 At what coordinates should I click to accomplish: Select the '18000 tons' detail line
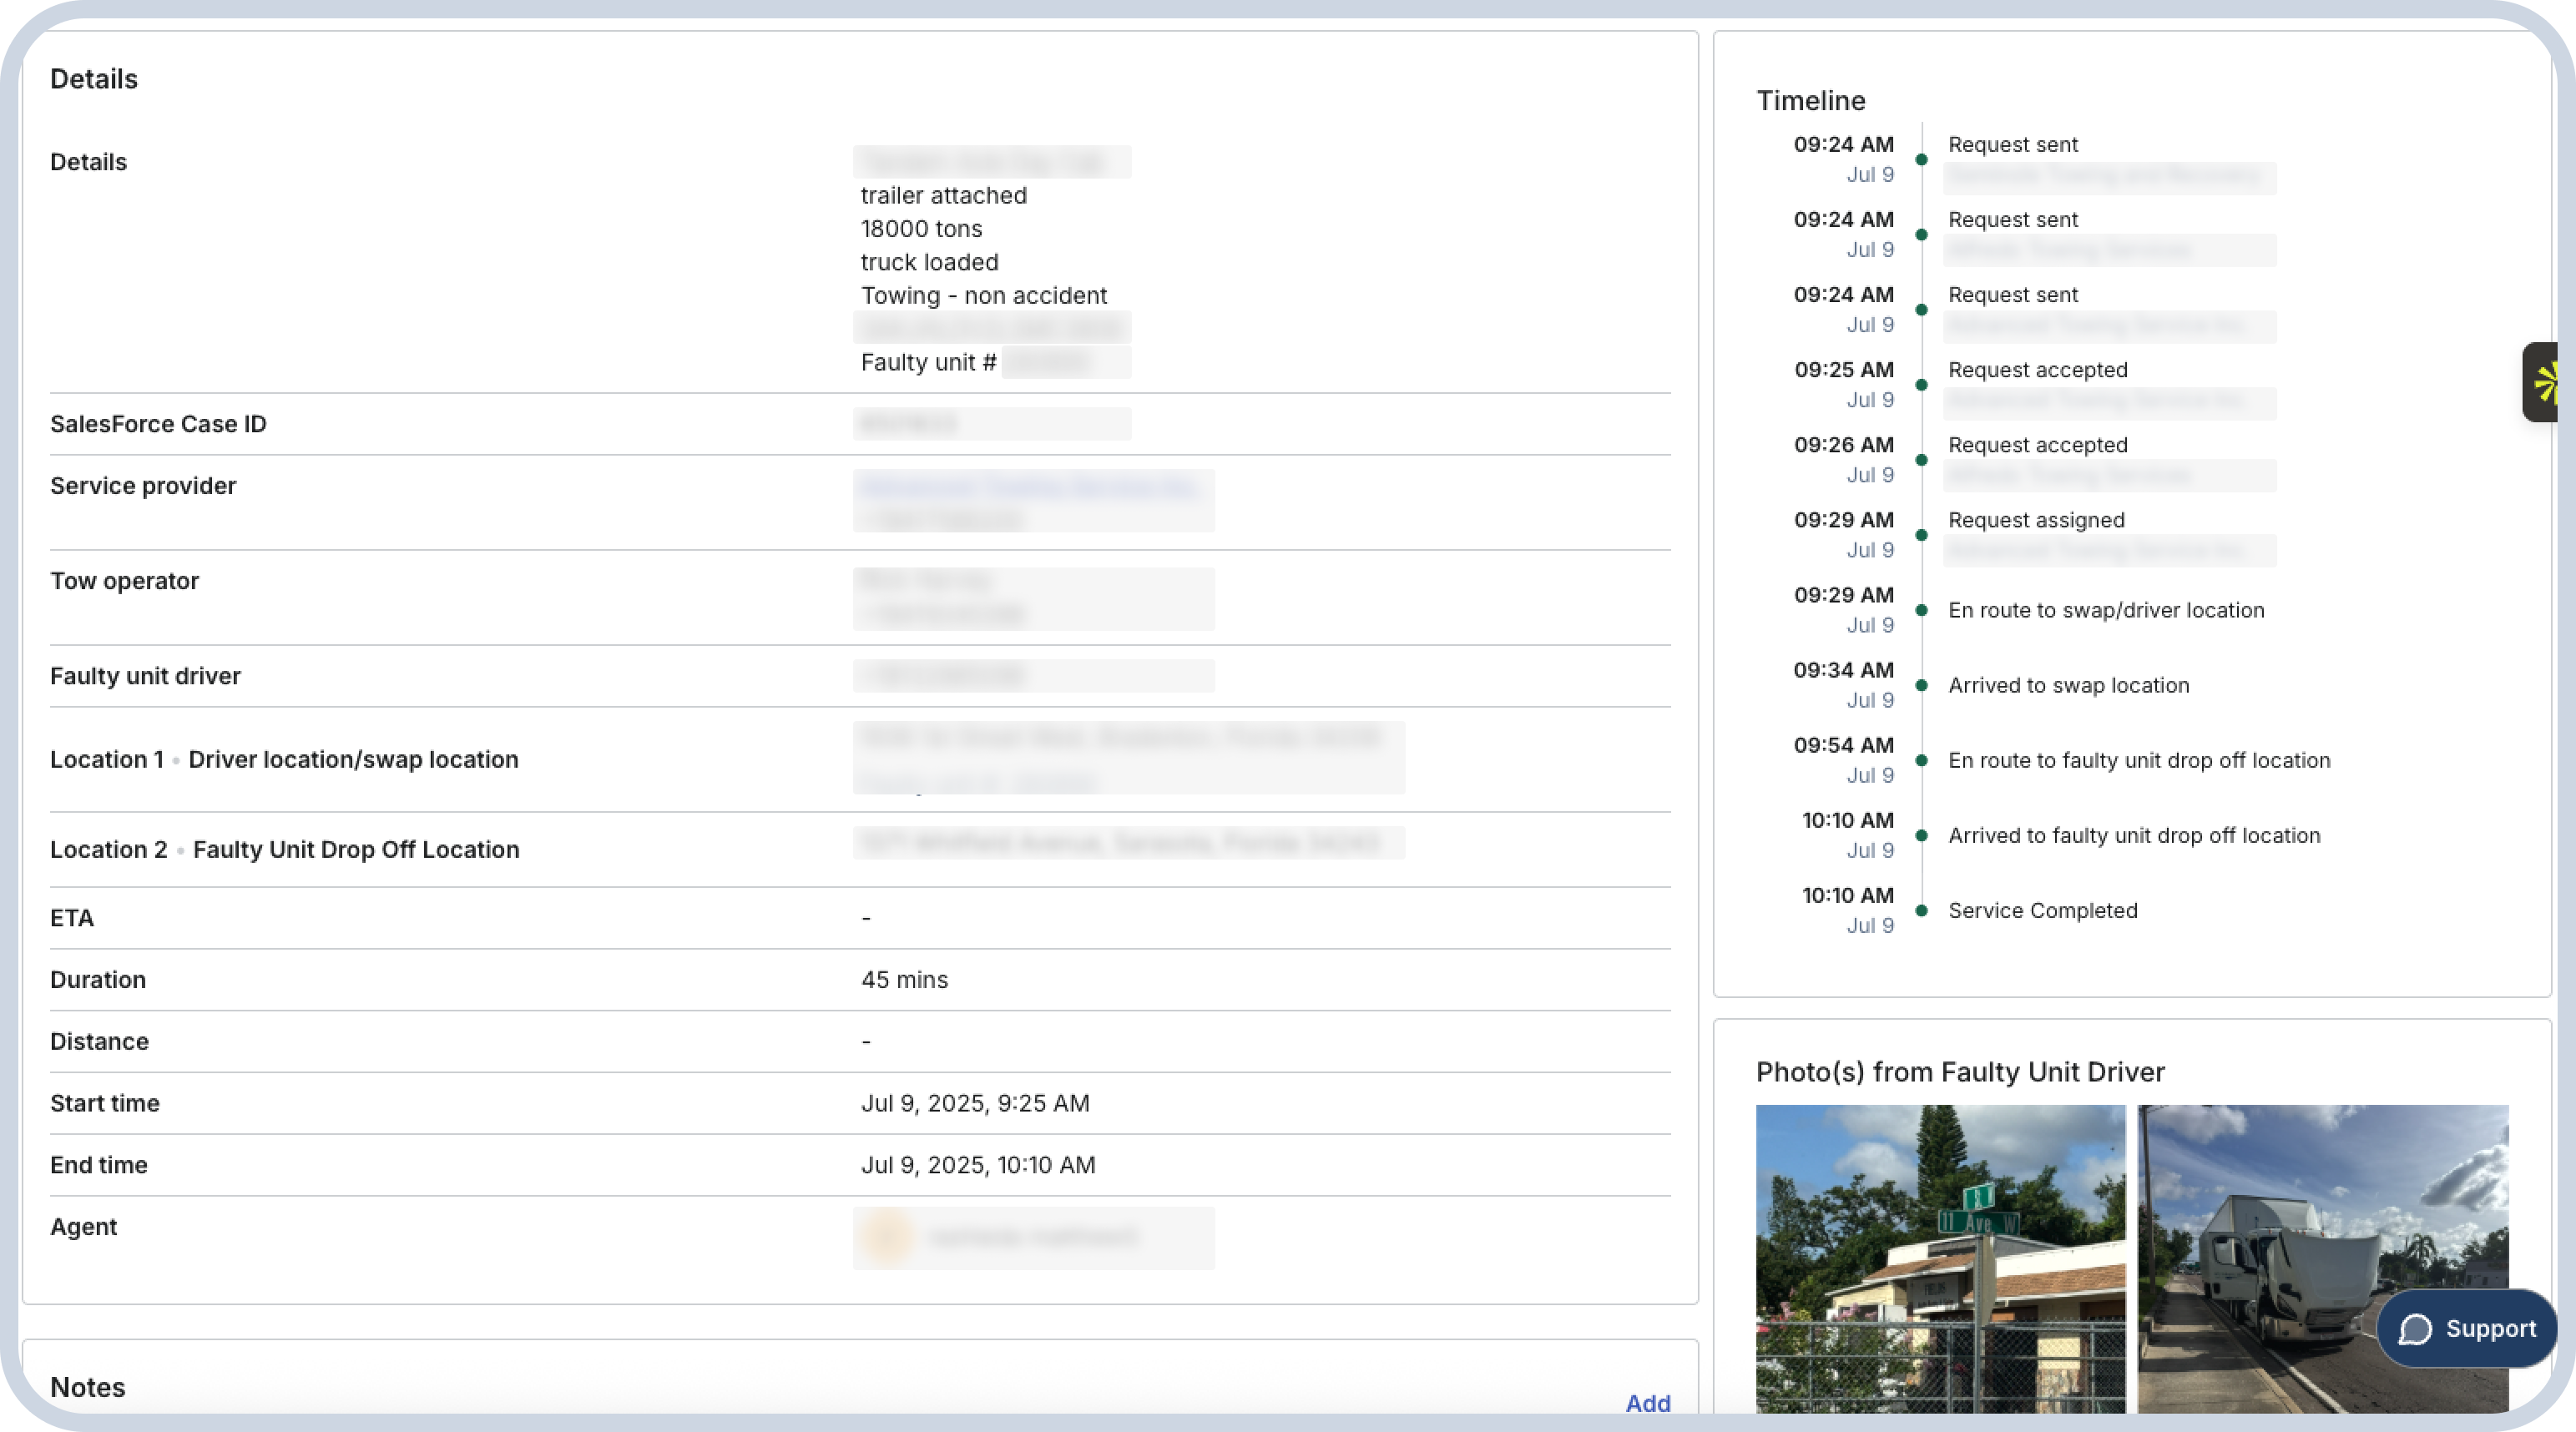pyautogui.click(x=921, y=229)
